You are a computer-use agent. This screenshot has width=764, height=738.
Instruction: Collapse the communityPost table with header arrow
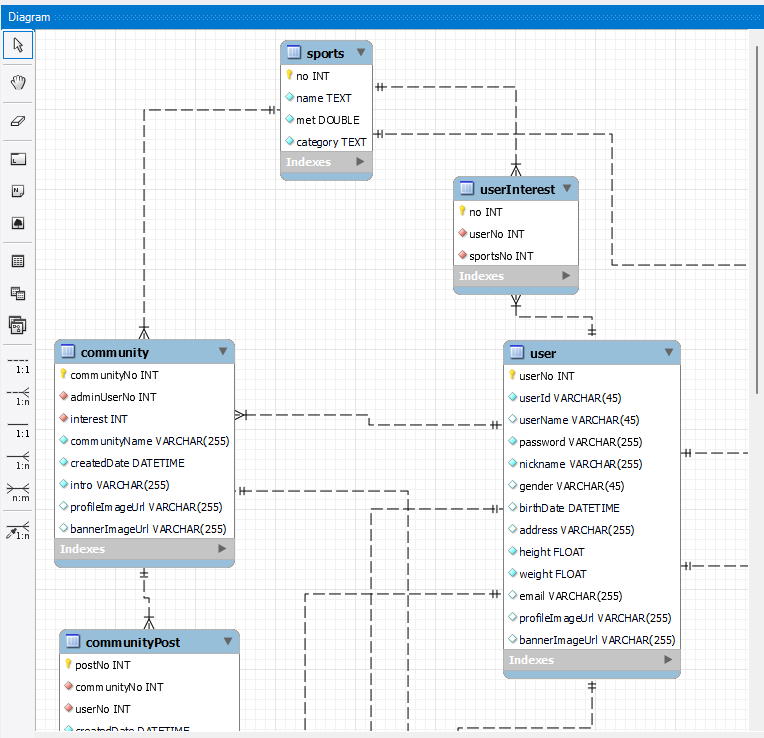point(228,641)
